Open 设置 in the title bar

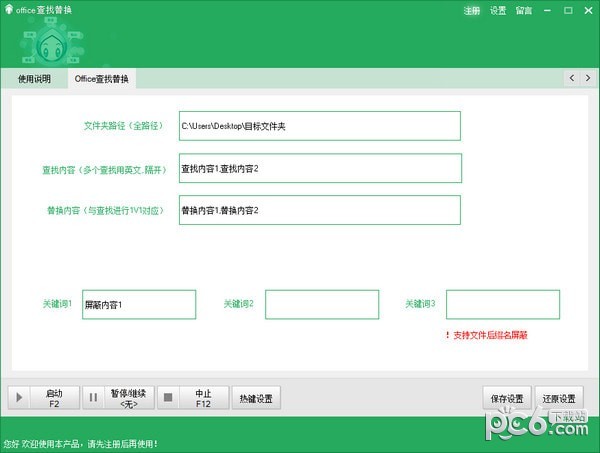click(498, 11)
